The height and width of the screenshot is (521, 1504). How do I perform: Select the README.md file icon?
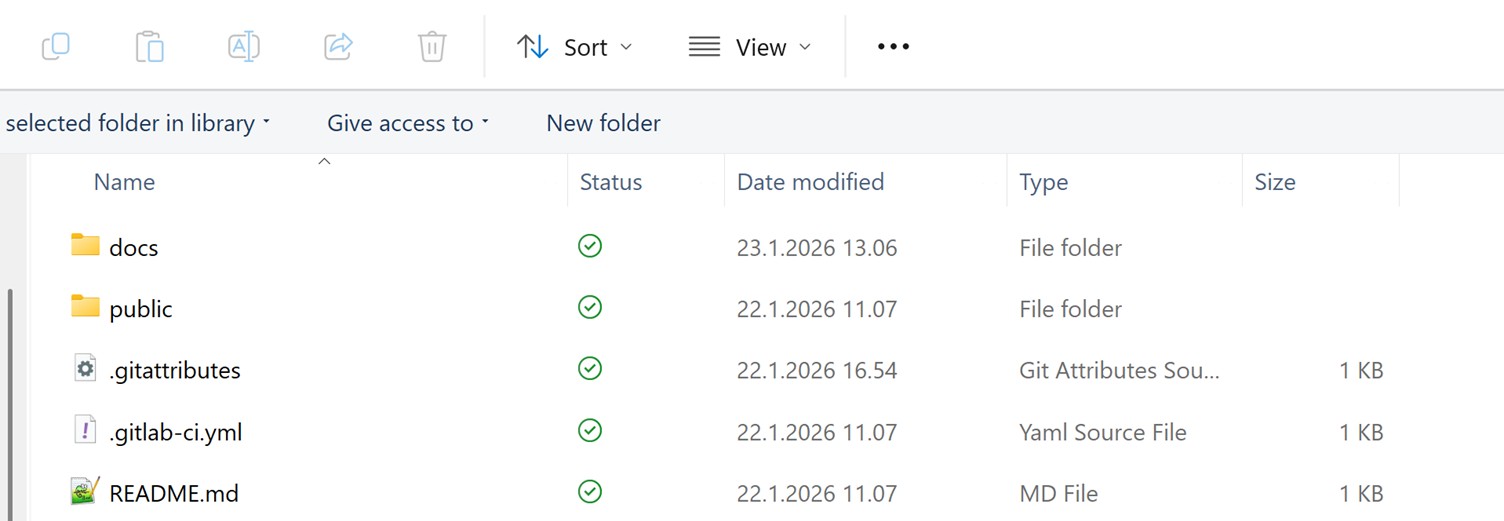click(x=86, y=492)
